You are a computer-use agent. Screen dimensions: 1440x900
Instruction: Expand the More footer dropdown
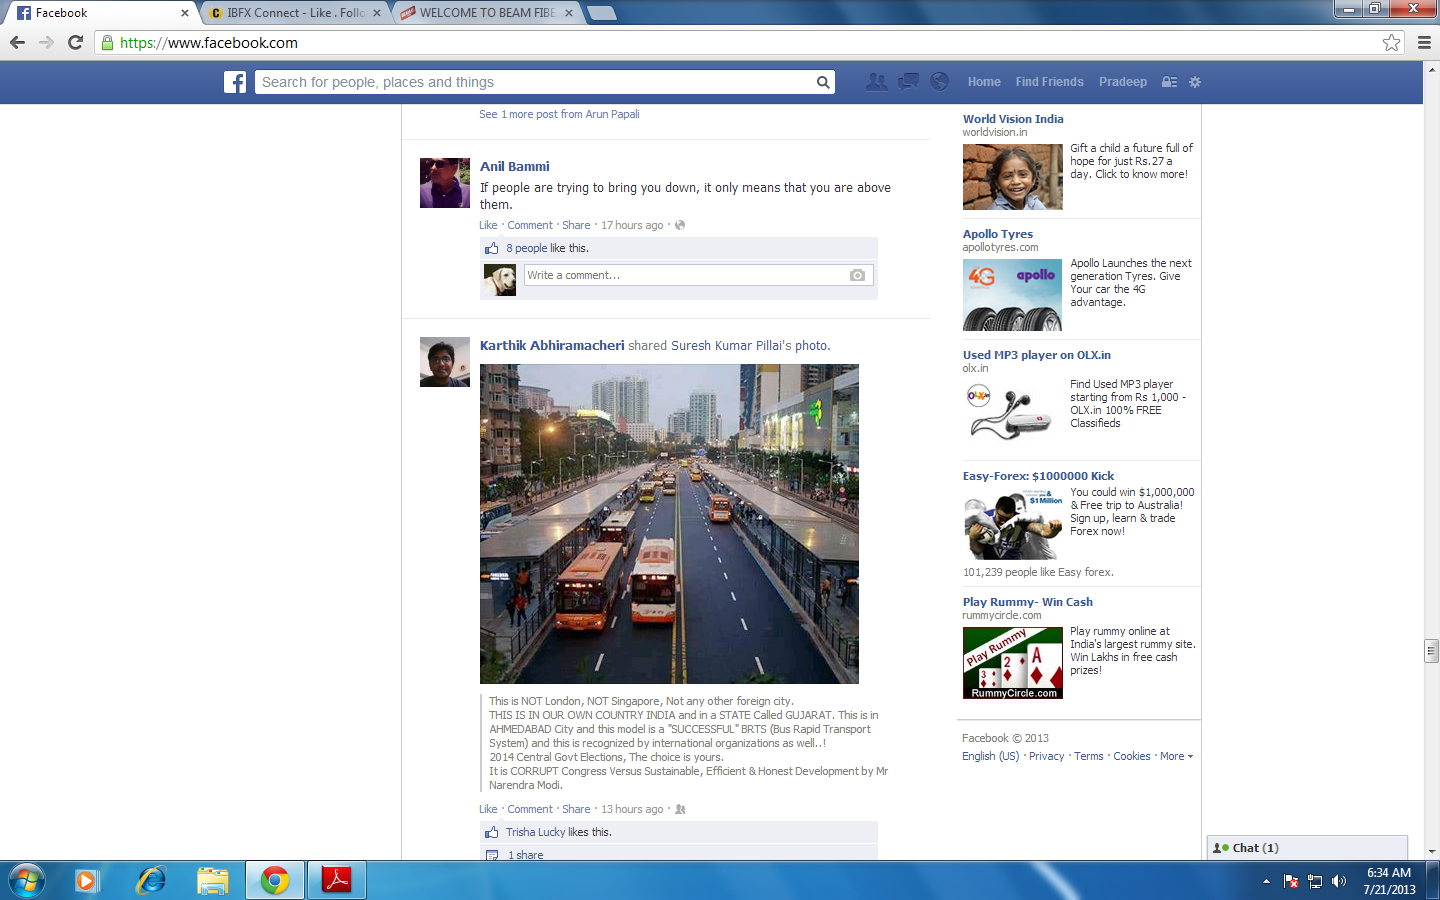[x=1176, y=756]
